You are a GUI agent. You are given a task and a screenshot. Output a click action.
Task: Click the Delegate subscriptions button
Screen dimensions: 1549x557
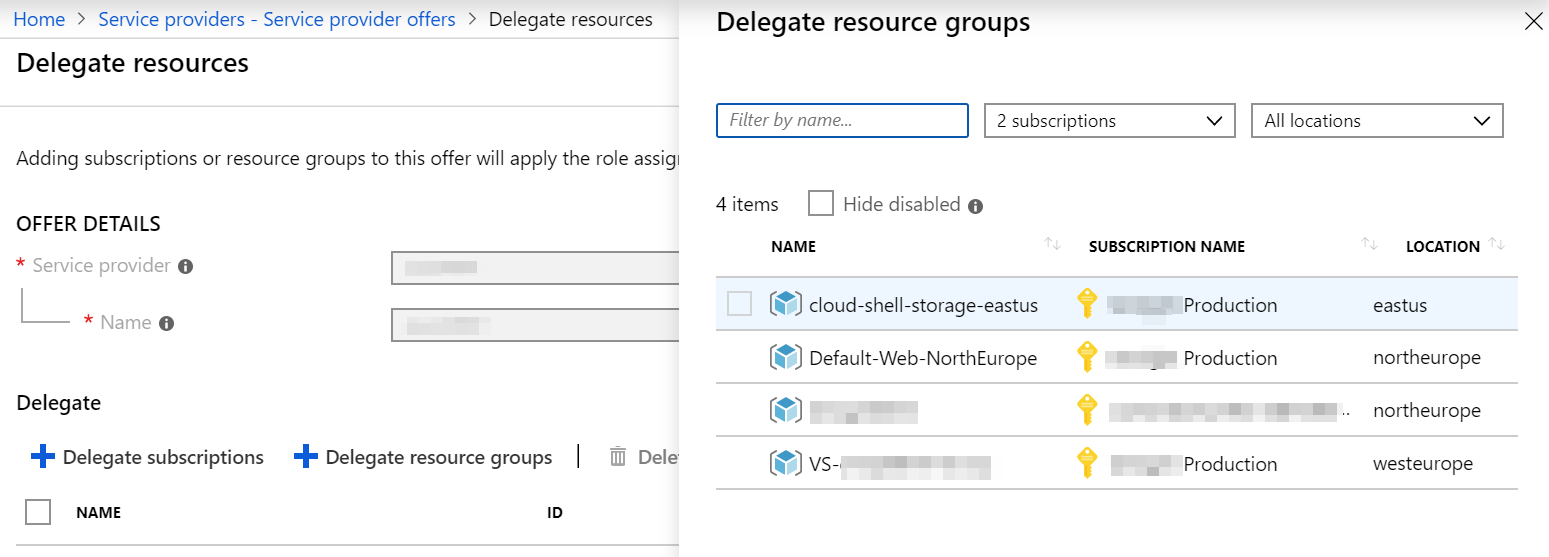point(148,457)
